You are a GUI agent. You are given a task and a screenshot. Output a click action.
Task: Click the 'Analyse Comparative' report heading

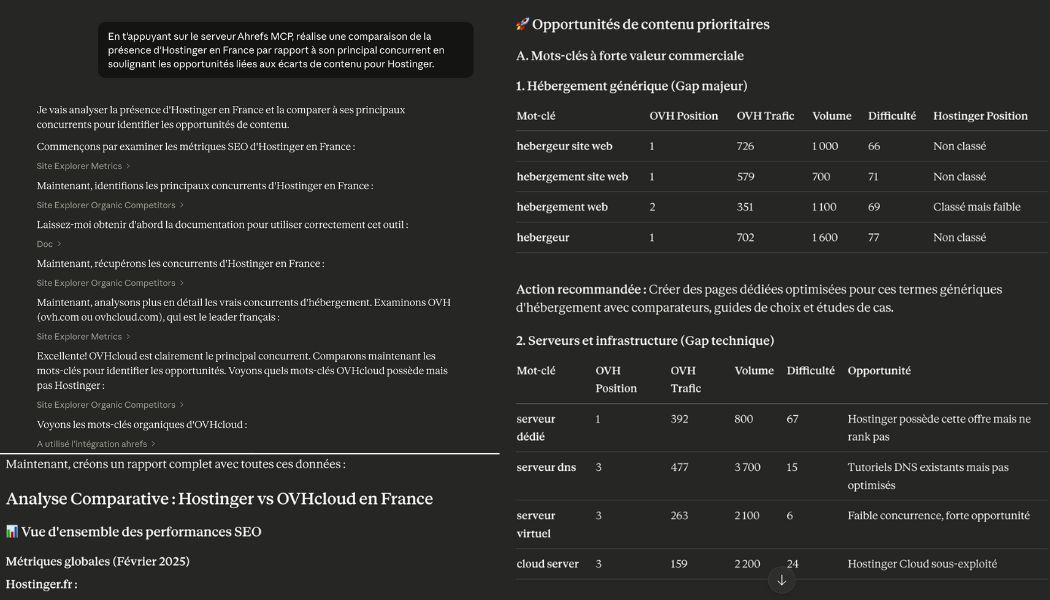[218, 498]
